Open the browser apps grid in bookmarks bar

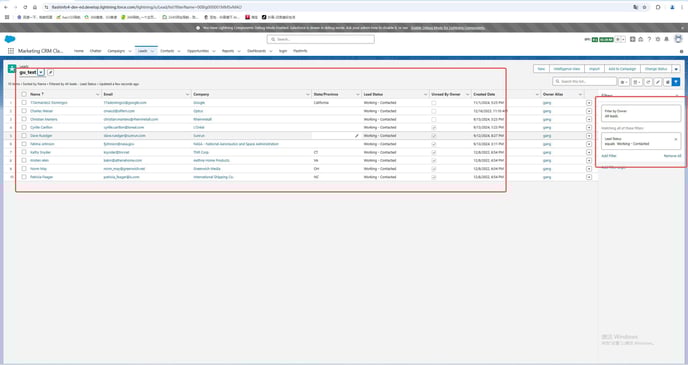click(7, 17)
